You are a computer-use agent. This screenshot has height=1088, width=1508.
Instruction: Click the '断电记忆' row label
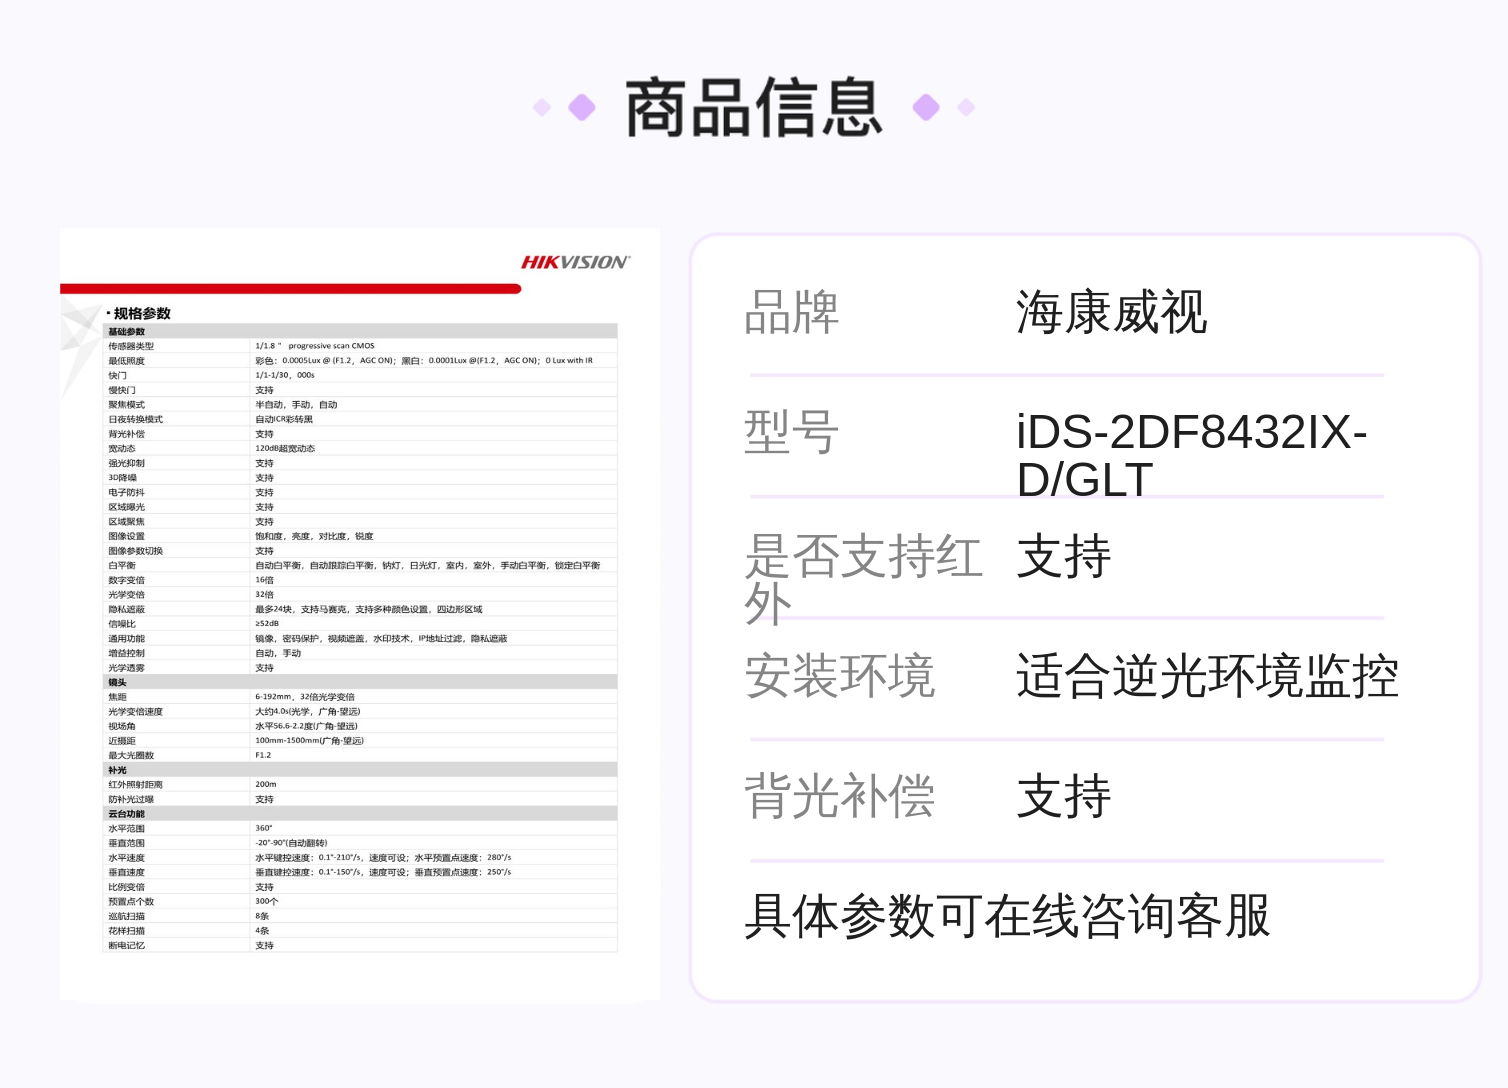(x=127, y=945)
